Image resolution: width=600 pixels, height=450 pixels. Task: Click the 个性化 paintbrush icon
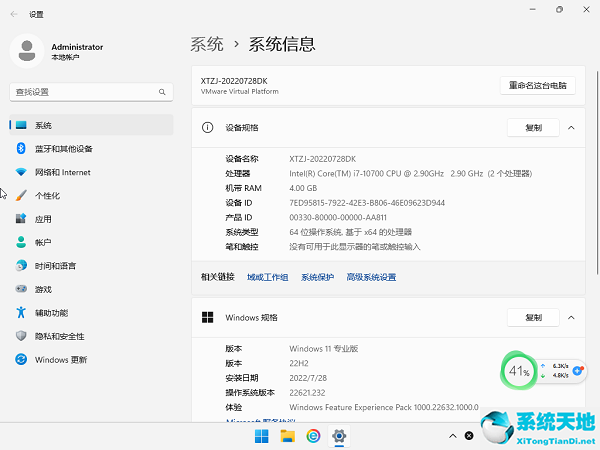(21, 196)
